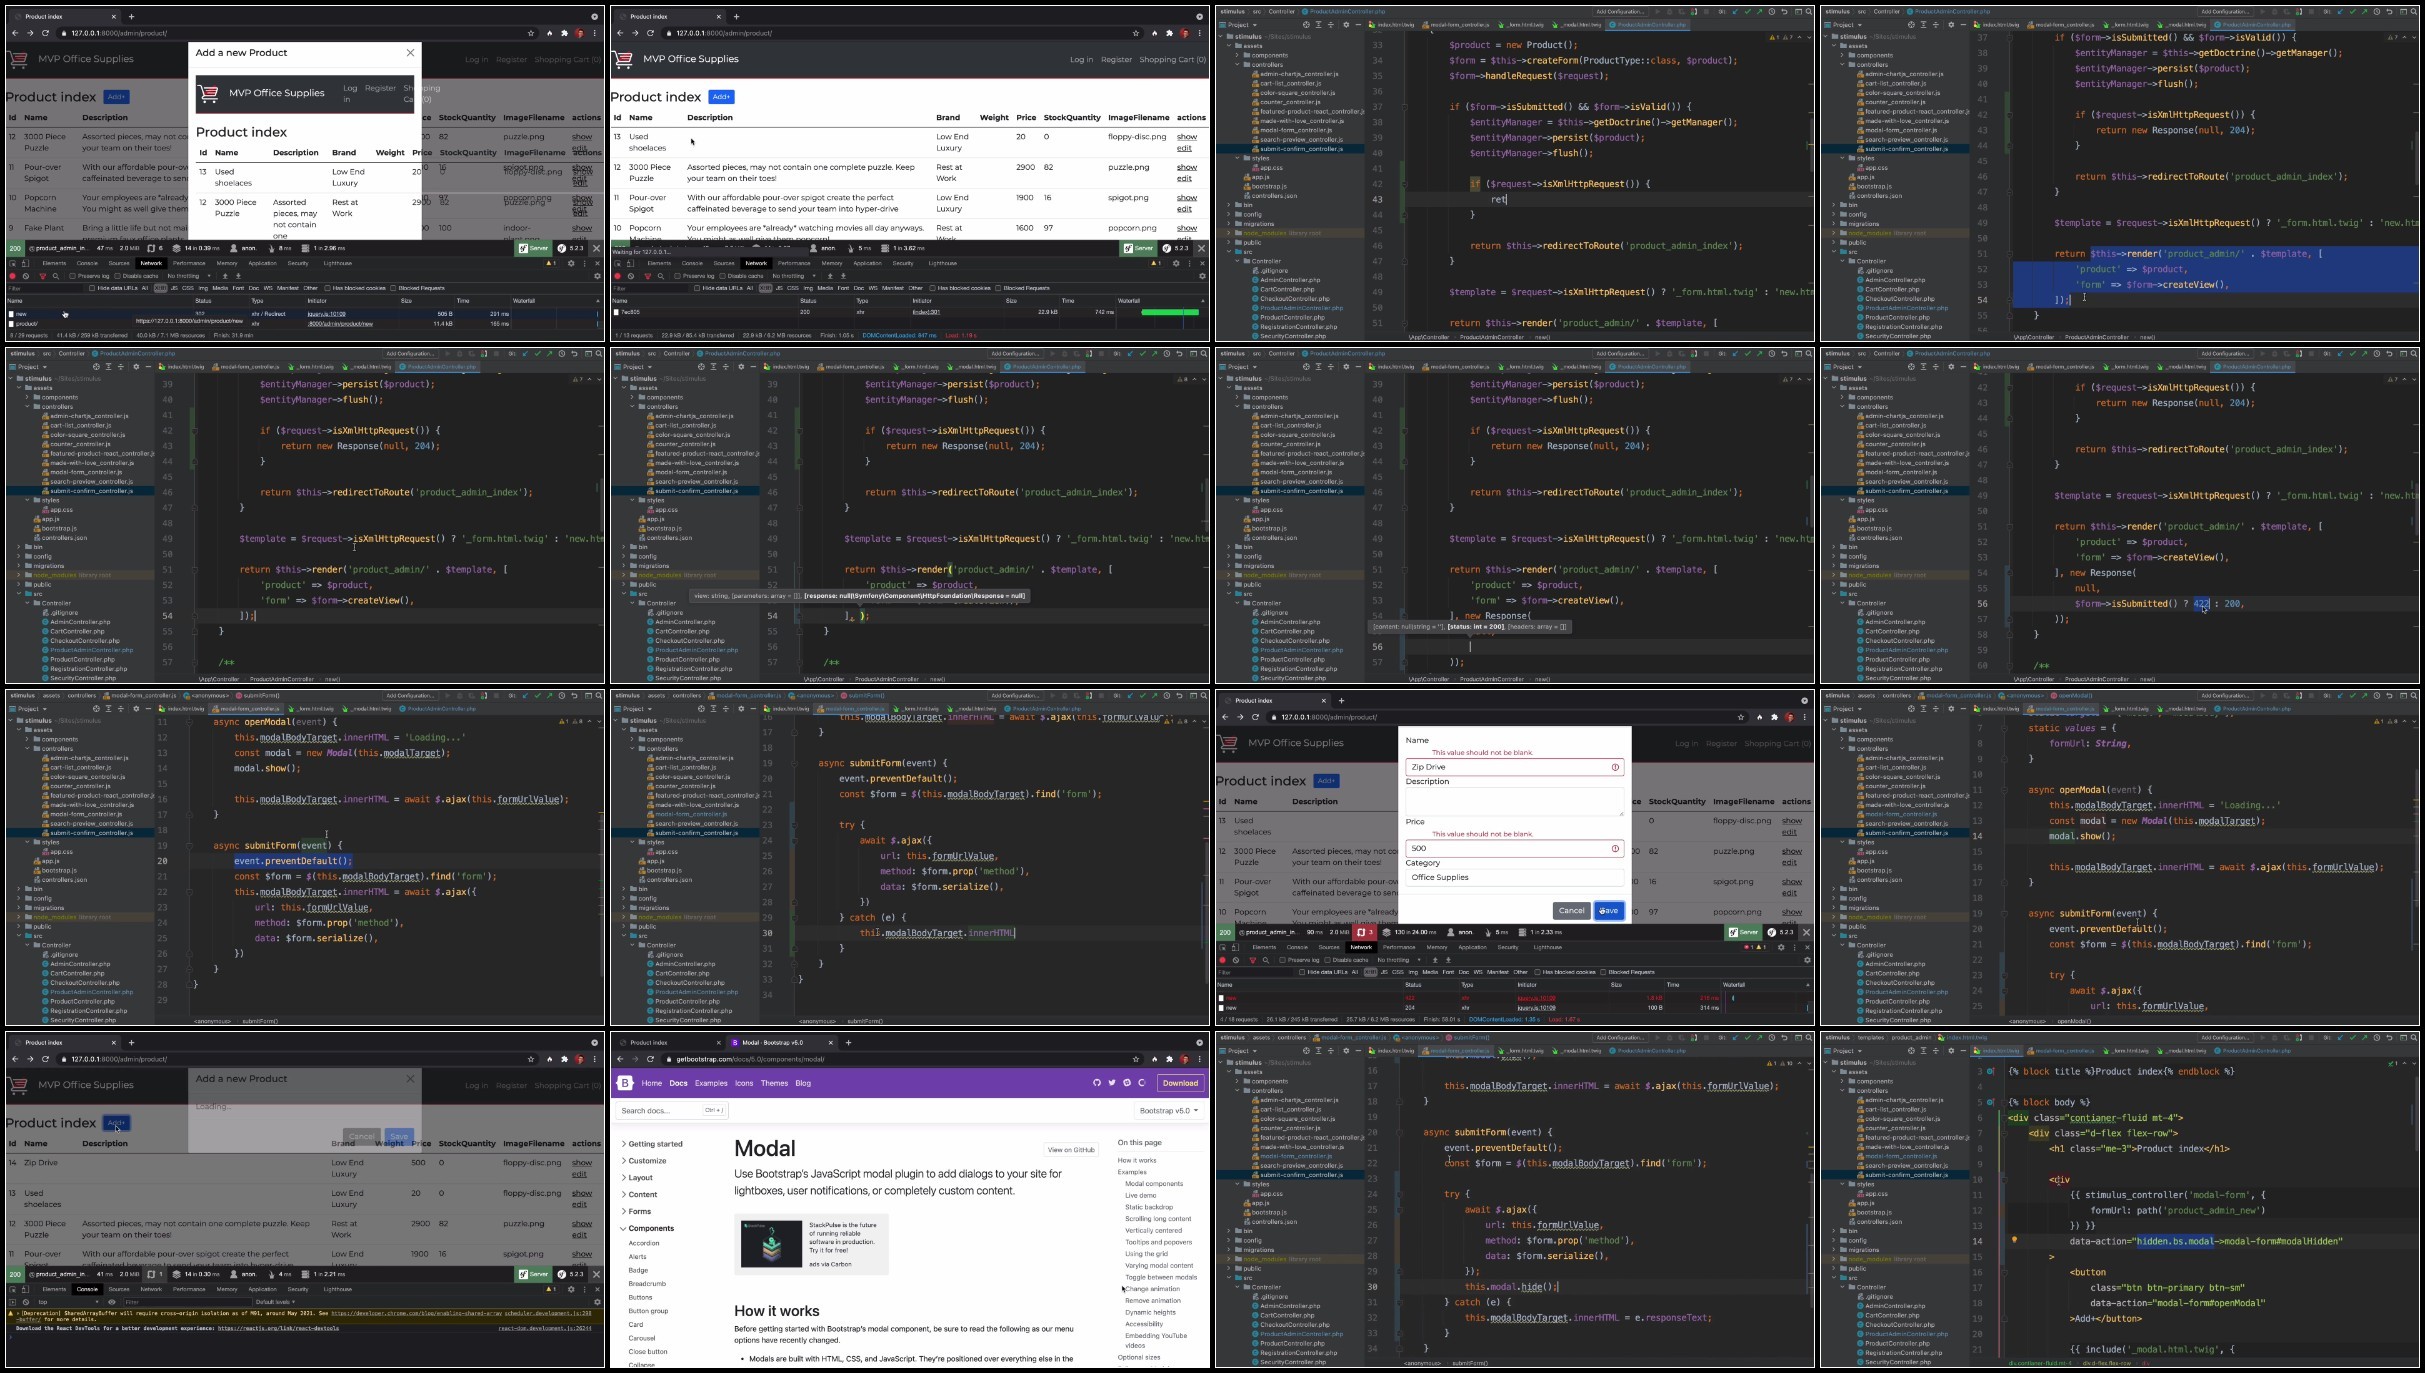Image resolution: width=2425 pixels, height=1373 pixels.
Task: Click the yellow lightbulb intention icon in the Twig editor
Action: click(2015, 1240)
